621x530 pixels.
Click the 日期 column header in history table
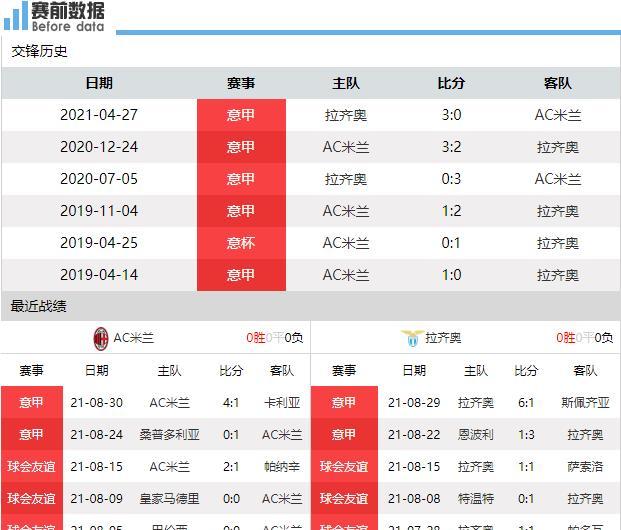[99, 83]
